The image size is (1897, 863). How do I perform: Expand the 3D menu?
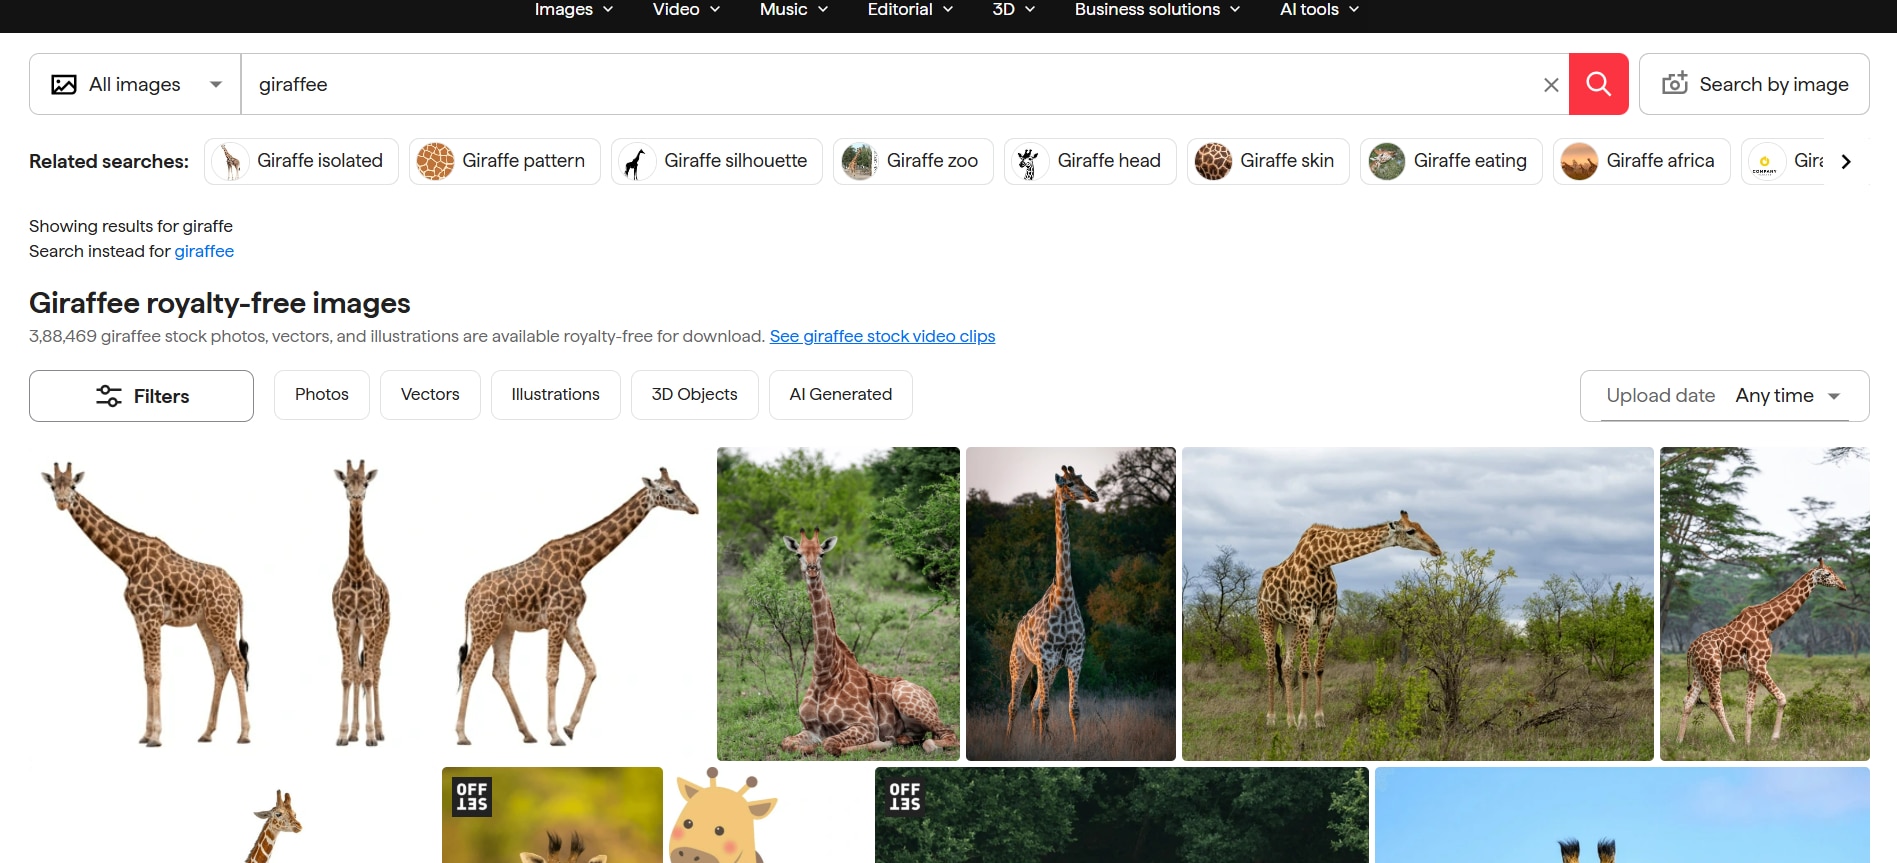(x=1013, y=10)
